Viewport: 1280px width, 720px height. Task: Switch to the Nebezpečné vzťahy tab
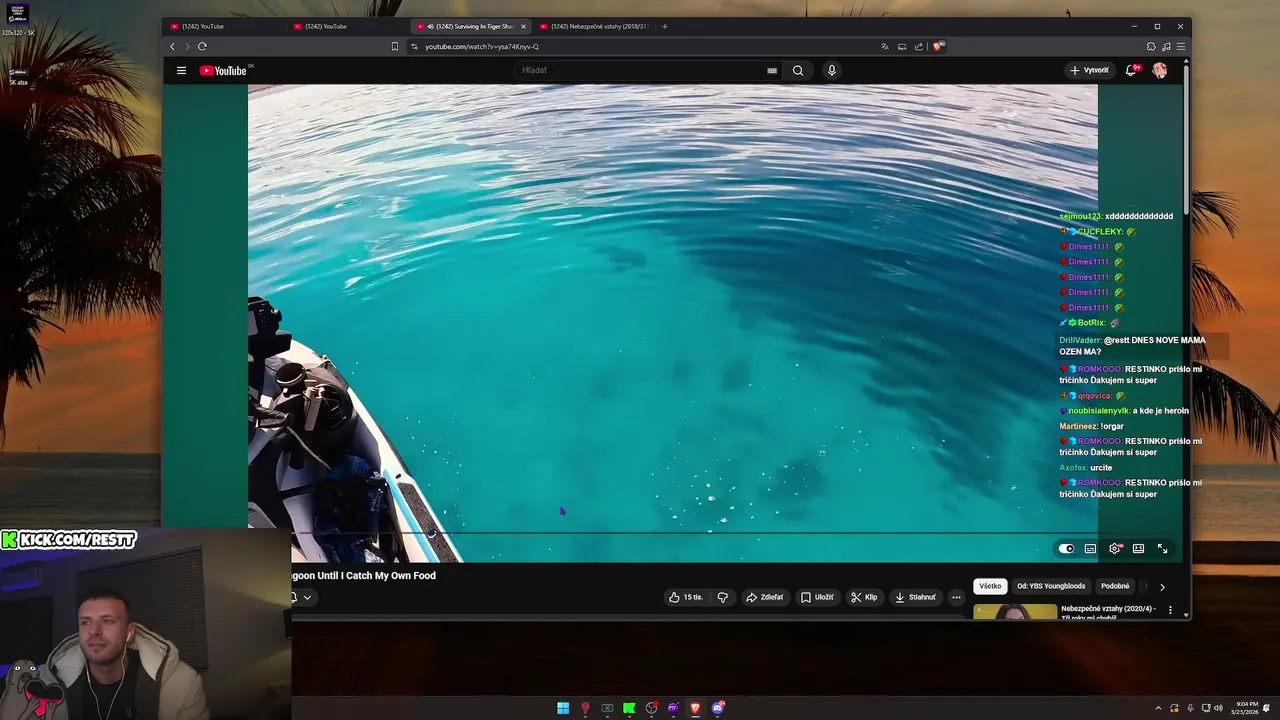[x=594, y=26]
